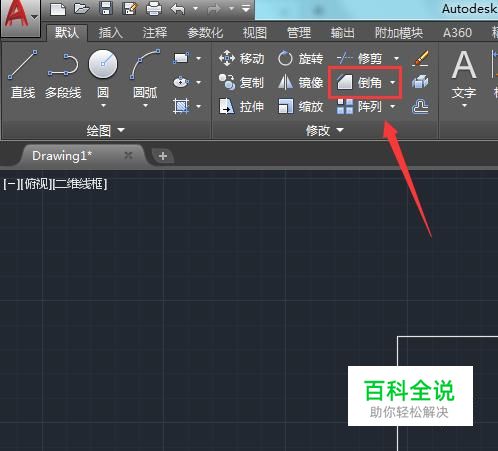Switch to the 参数化 ribbon tab
Screen dimensions: 498x451
pyautogui.click(x=205, y=33)
